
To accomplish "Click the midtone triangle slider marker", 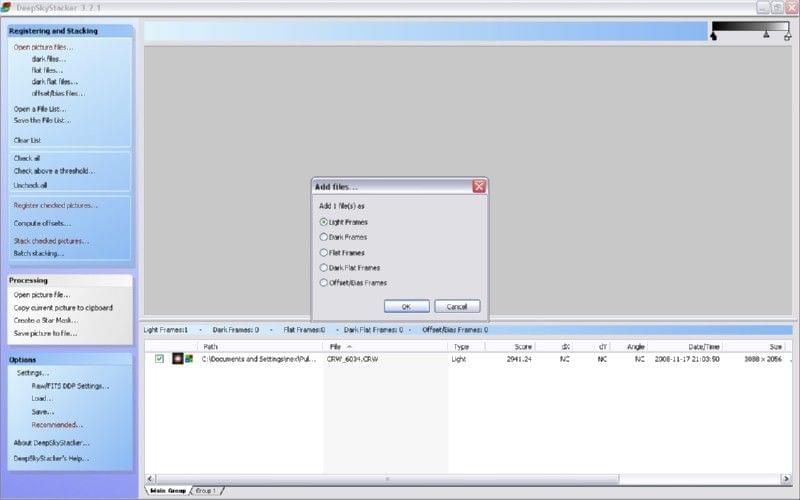I will [x=766, y=35].
